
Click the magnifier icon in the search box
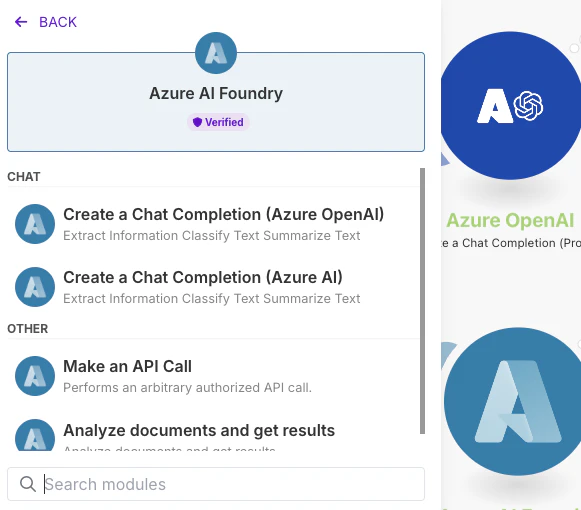coord(28,484)
